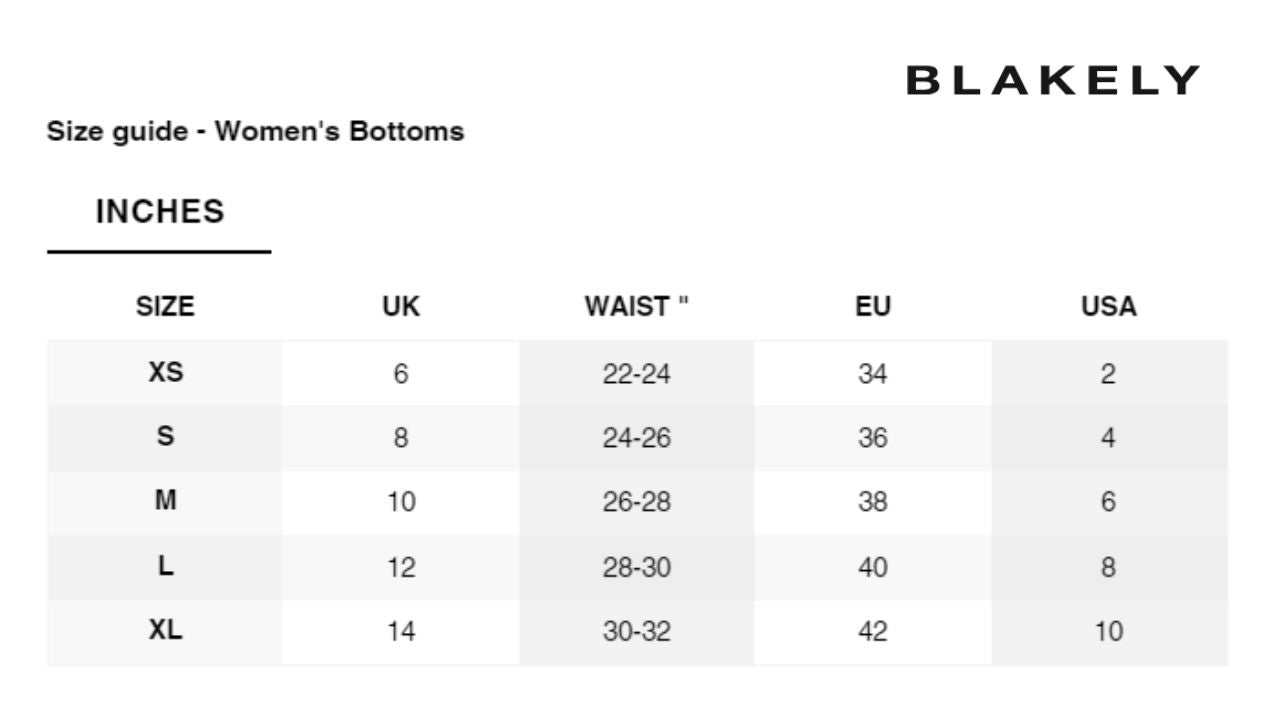Select the INCHES tab

coord(160,212)
